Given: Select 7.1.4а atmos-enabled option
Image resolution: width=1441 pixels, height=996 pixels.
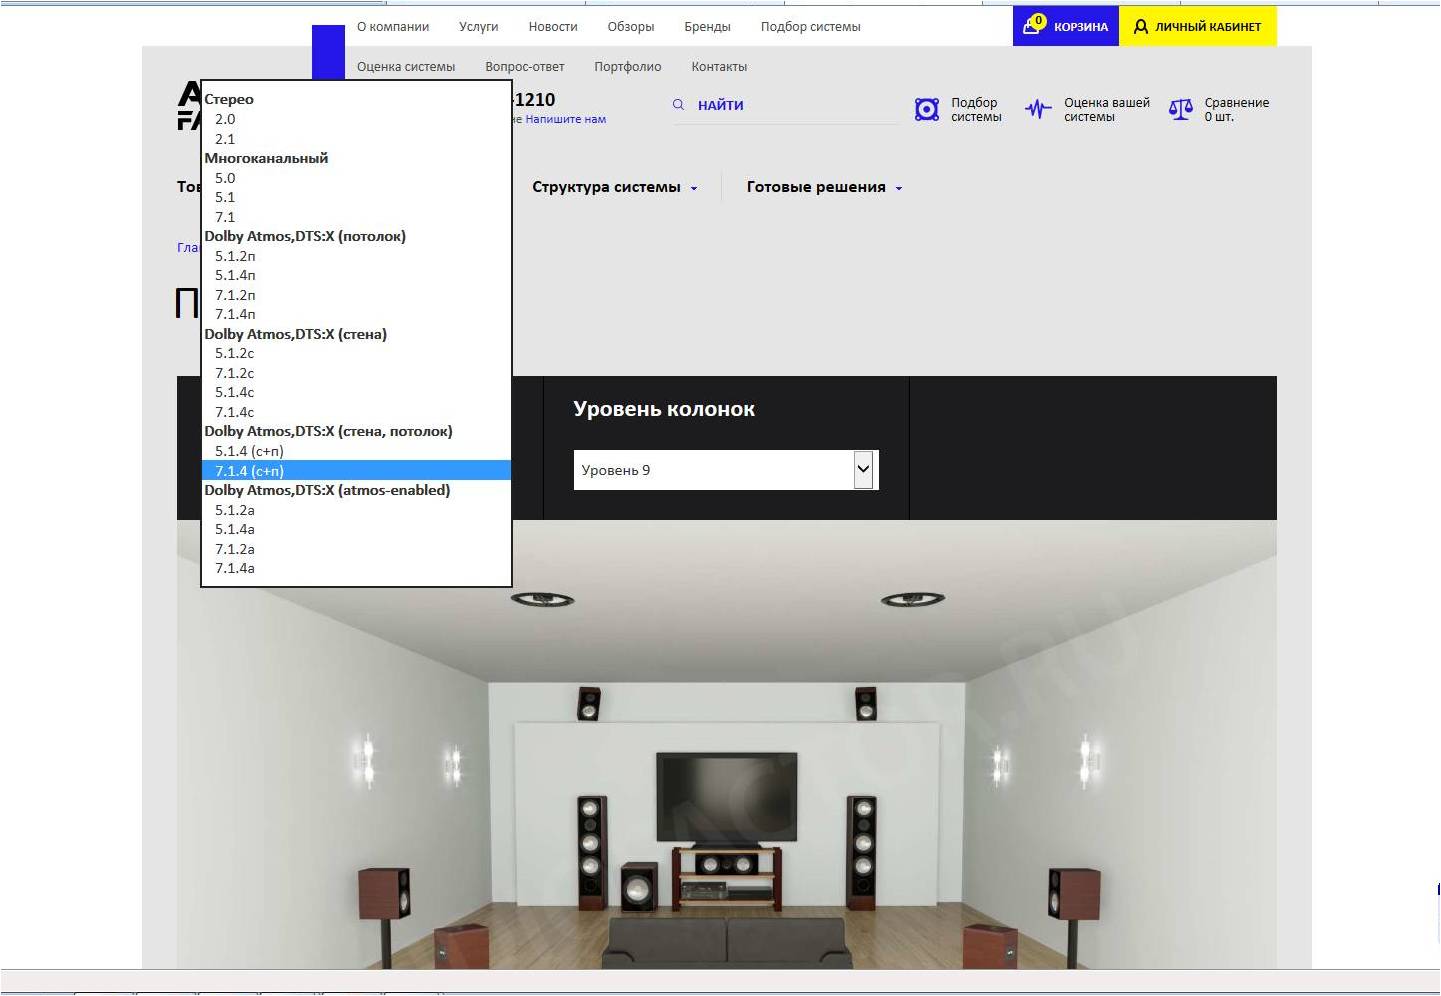Looking at the screenshot, I should coord(356,568).
